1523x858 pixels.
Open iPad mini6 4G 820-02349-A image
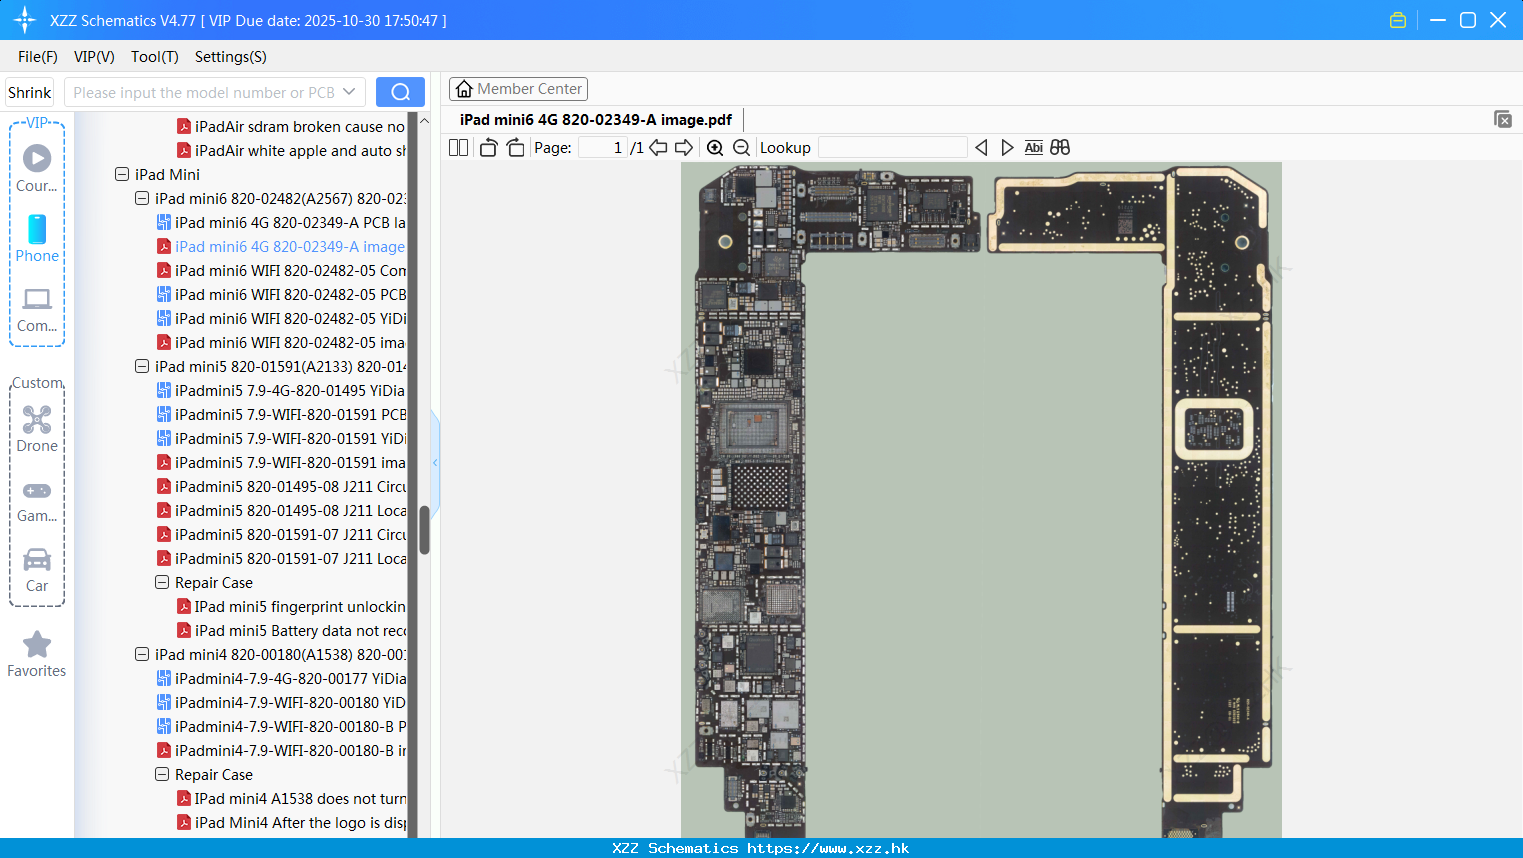coord(290,246)
